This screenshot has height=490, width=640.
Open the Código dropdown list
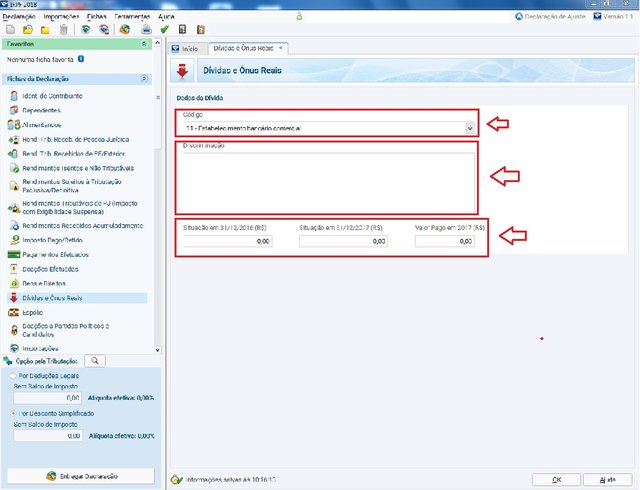pos(470,128)
